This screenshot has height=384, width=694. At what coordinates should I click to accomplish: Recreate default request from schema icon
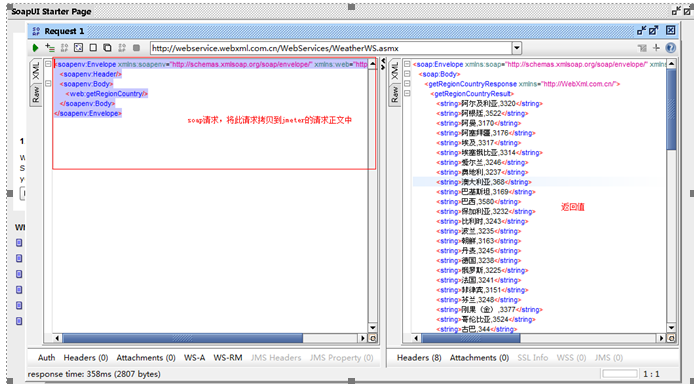point(78,48)
